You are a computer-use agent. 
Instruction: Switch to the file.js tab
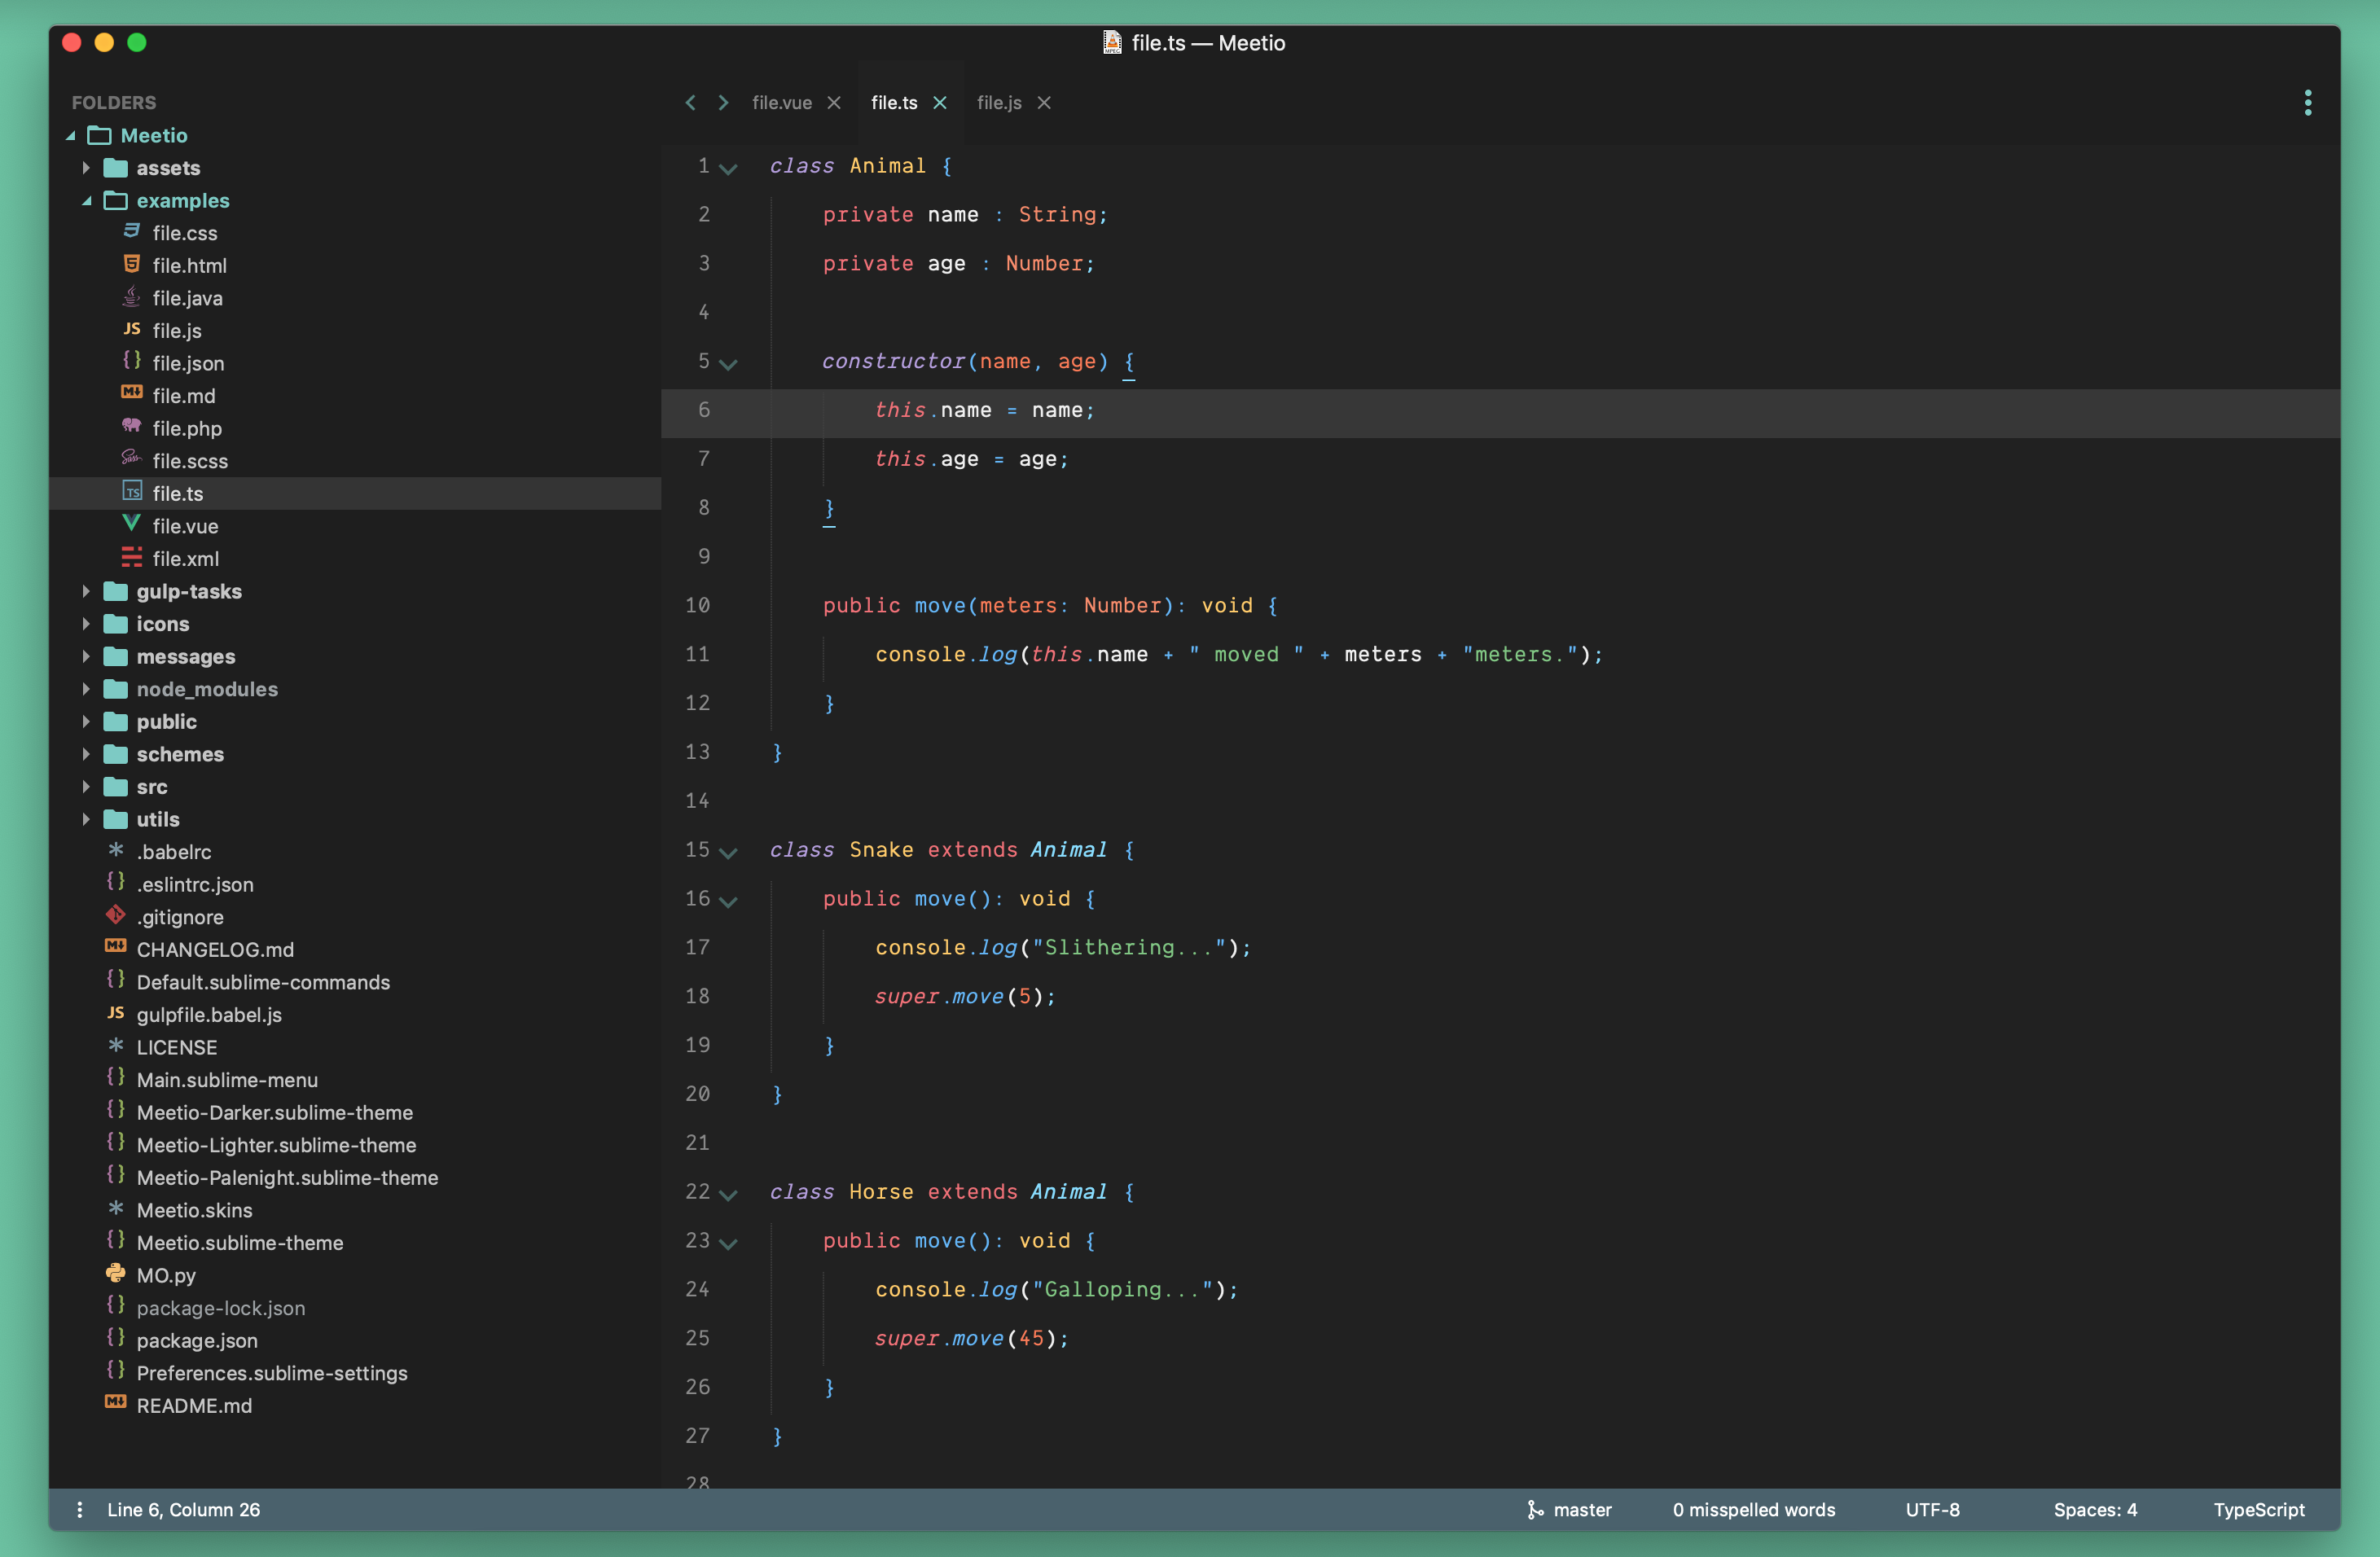click(998, 102)
